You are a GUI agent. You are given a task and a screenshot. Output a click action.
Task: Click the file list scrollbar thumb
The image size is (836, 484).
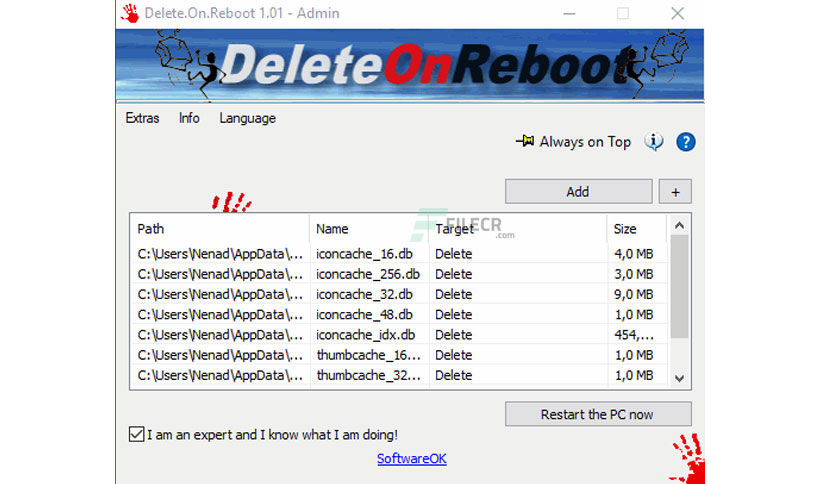coord(679,286)
